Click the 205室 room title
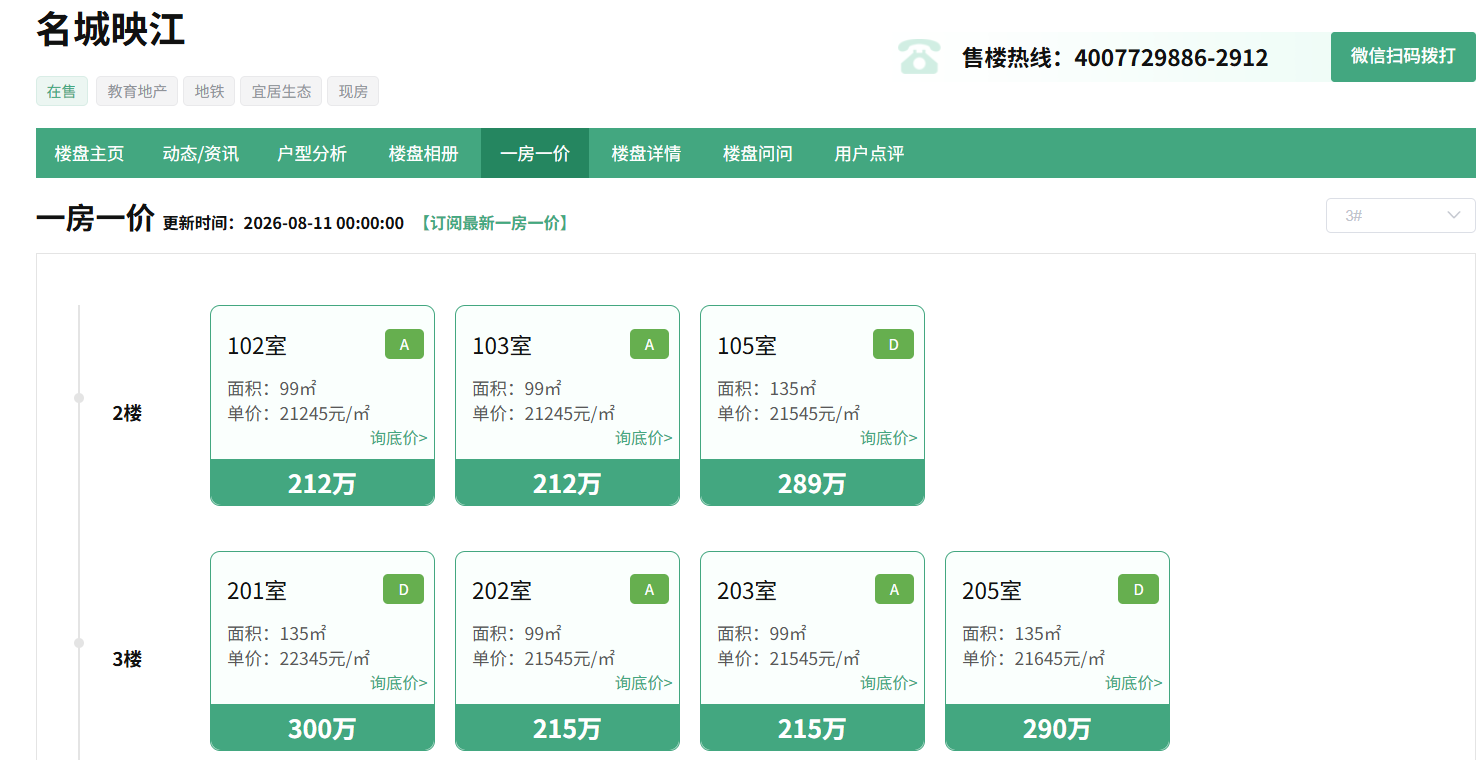Viewport: 1480px width, 760px height. coord(992,591)
